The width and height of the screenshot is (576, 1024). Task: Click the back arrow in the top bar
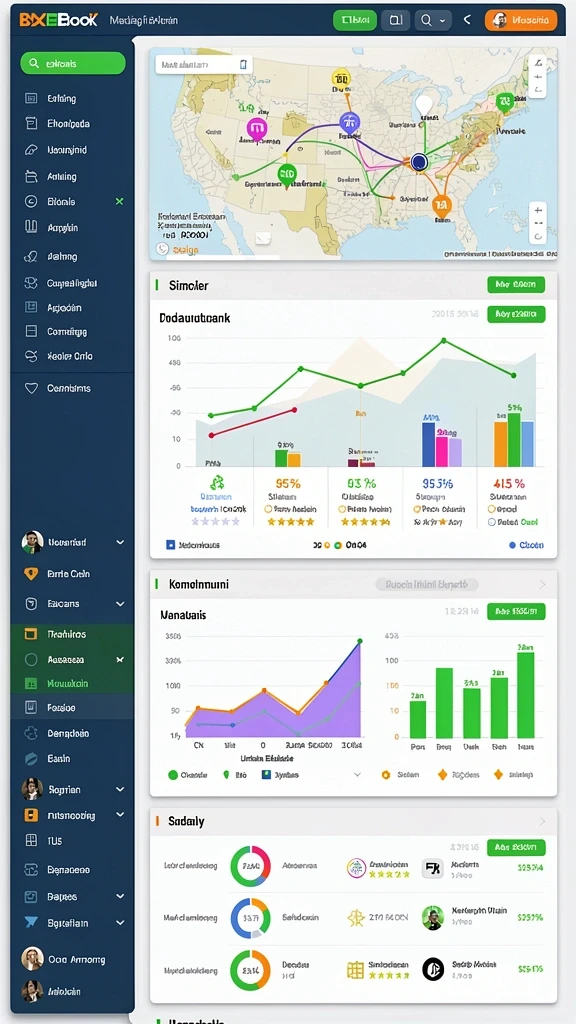(467, 20)
